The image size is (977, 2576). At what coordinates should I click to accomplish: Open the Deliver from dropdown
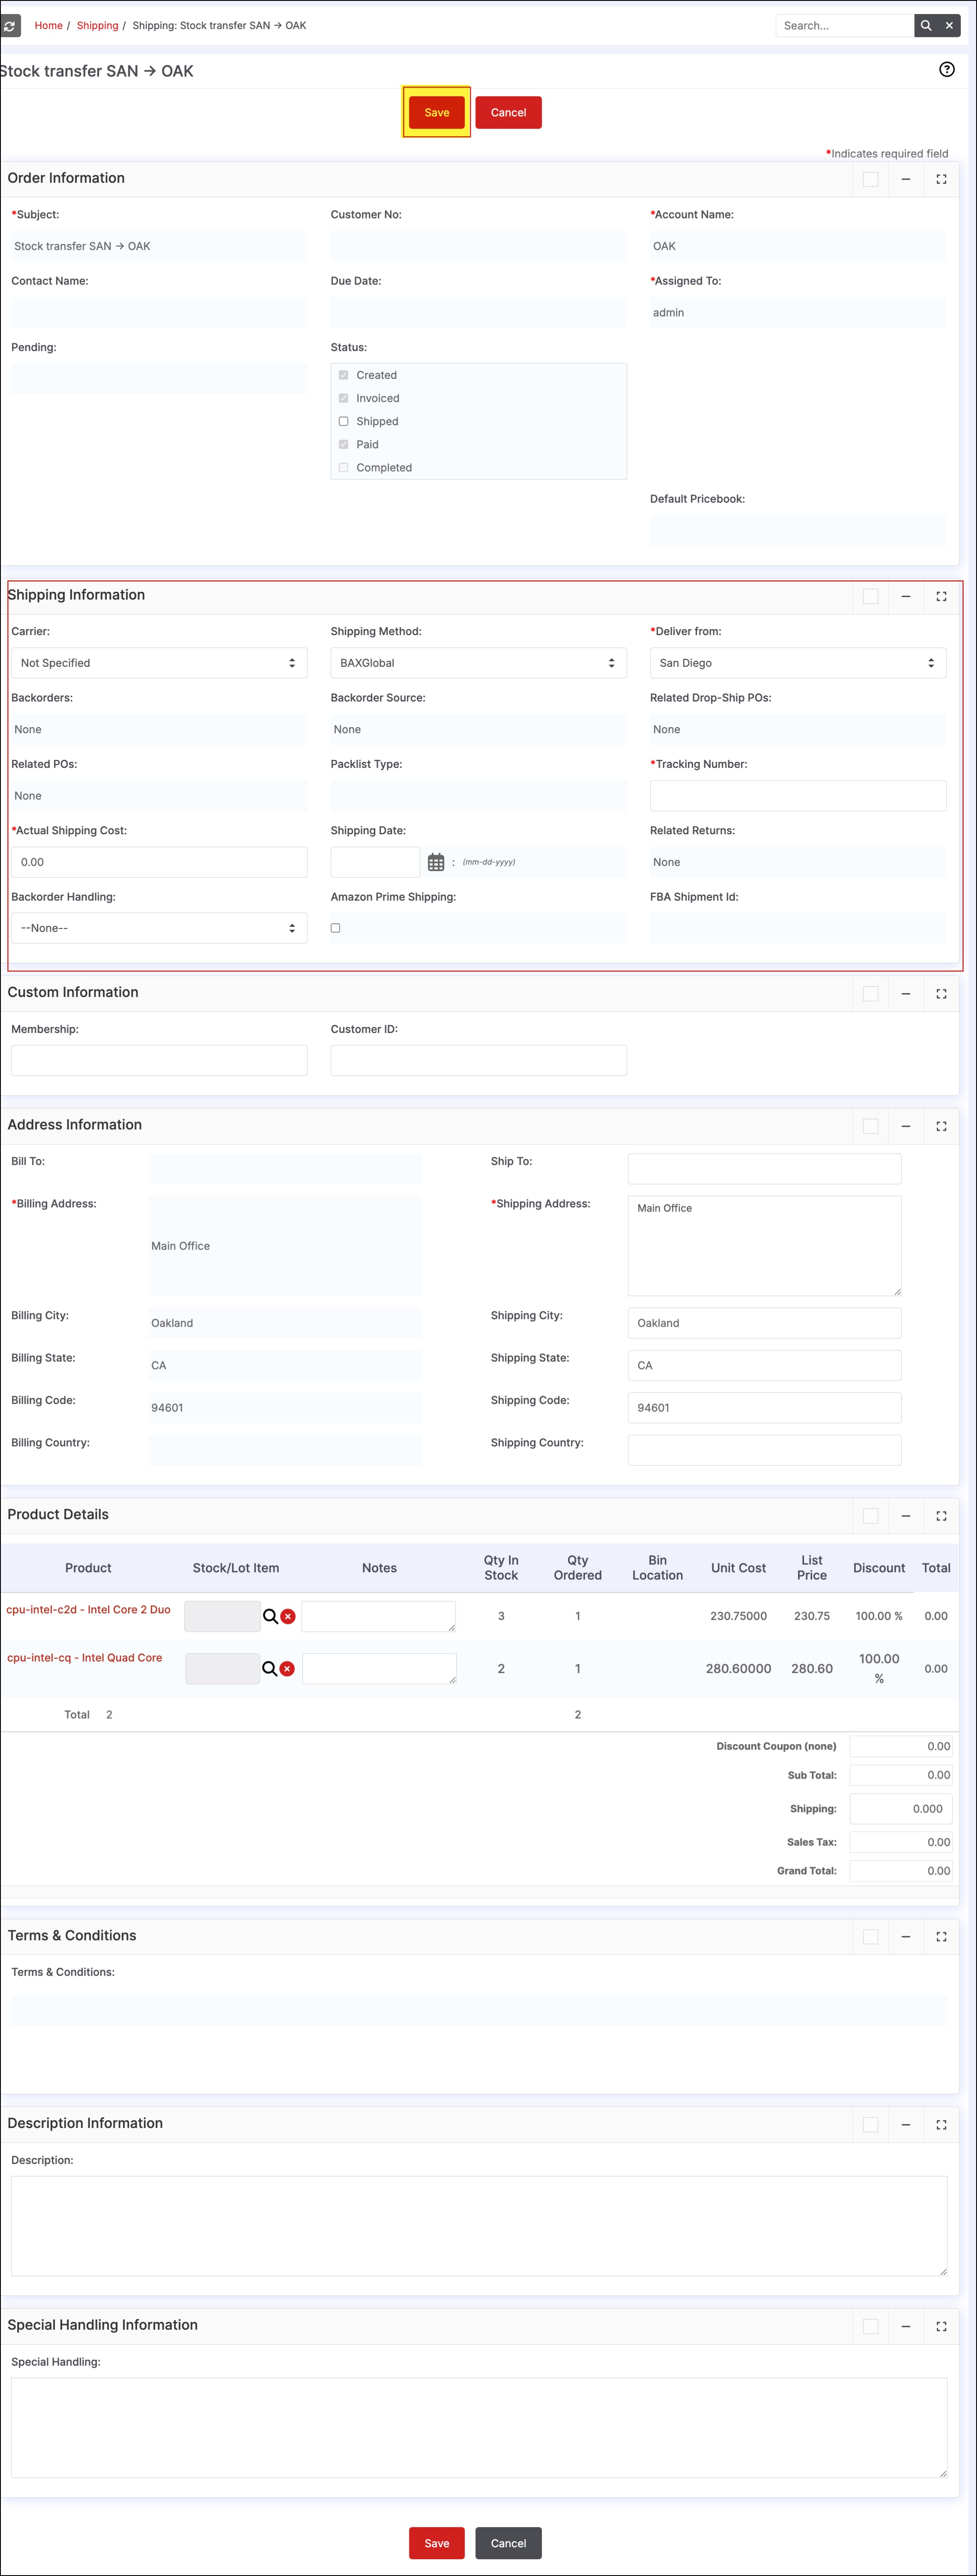coord(798,663)
